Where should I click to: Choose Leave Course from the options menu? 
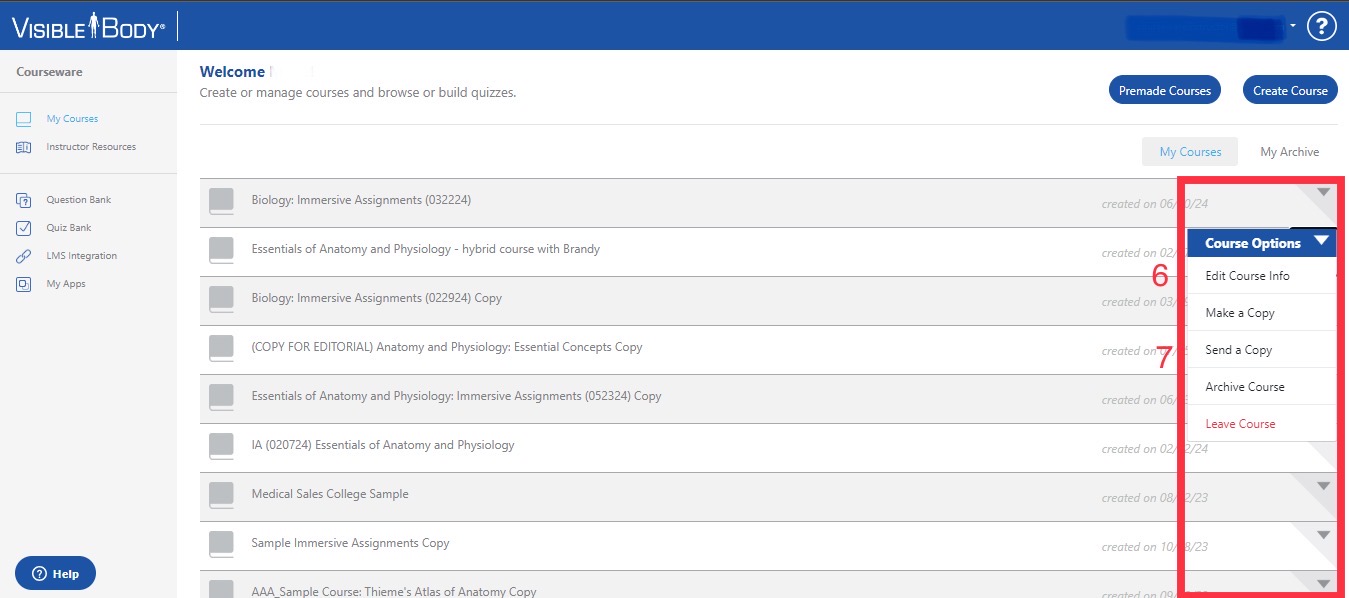coord(1240,423)
